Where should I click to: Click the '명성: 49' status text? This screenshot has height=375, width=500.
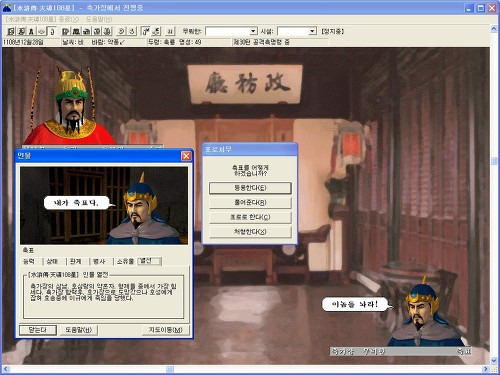(190, 42)
